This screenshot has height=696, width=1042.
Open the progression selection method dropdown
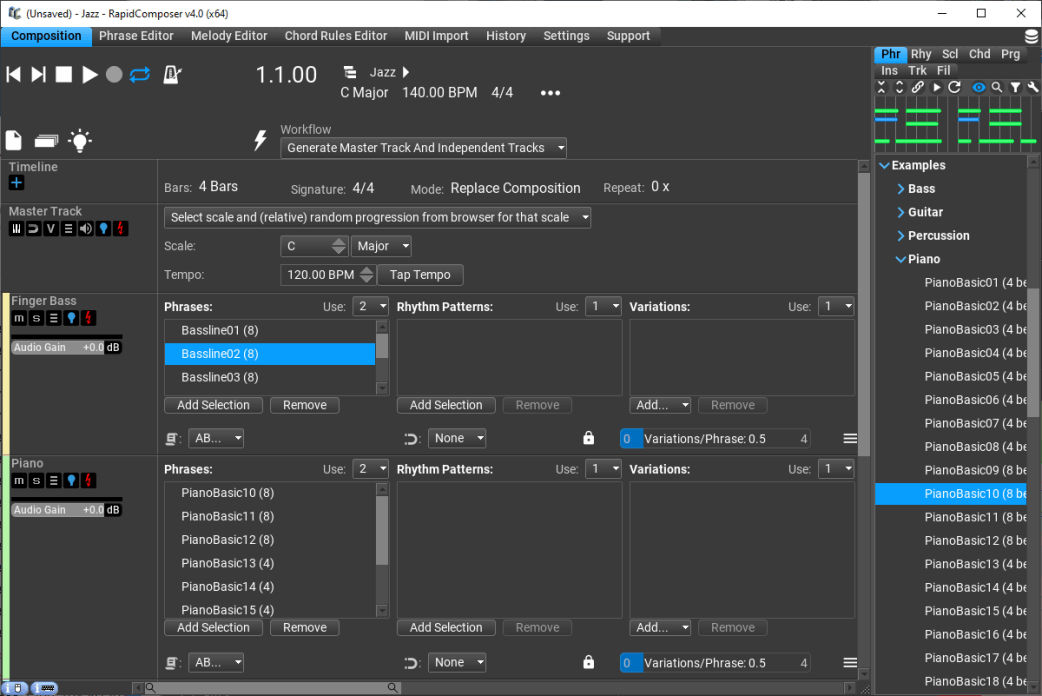377,217
